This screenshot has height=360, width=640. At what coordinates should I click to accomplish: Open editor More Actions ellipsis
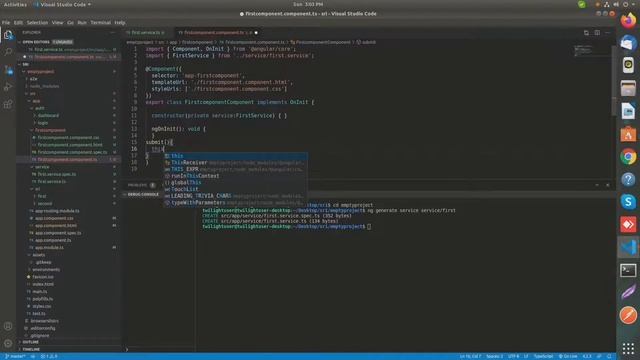[x=608, y=33]
